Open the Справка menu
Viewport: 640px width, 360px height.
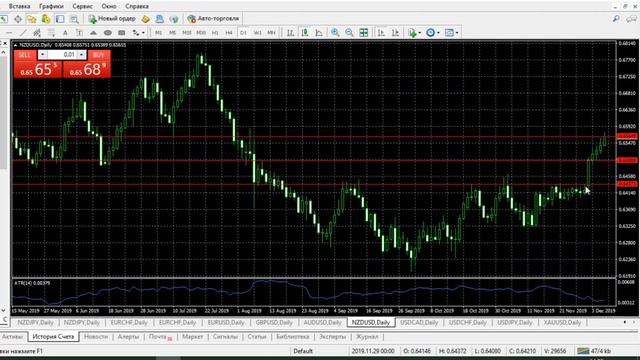tap(137, 7)
